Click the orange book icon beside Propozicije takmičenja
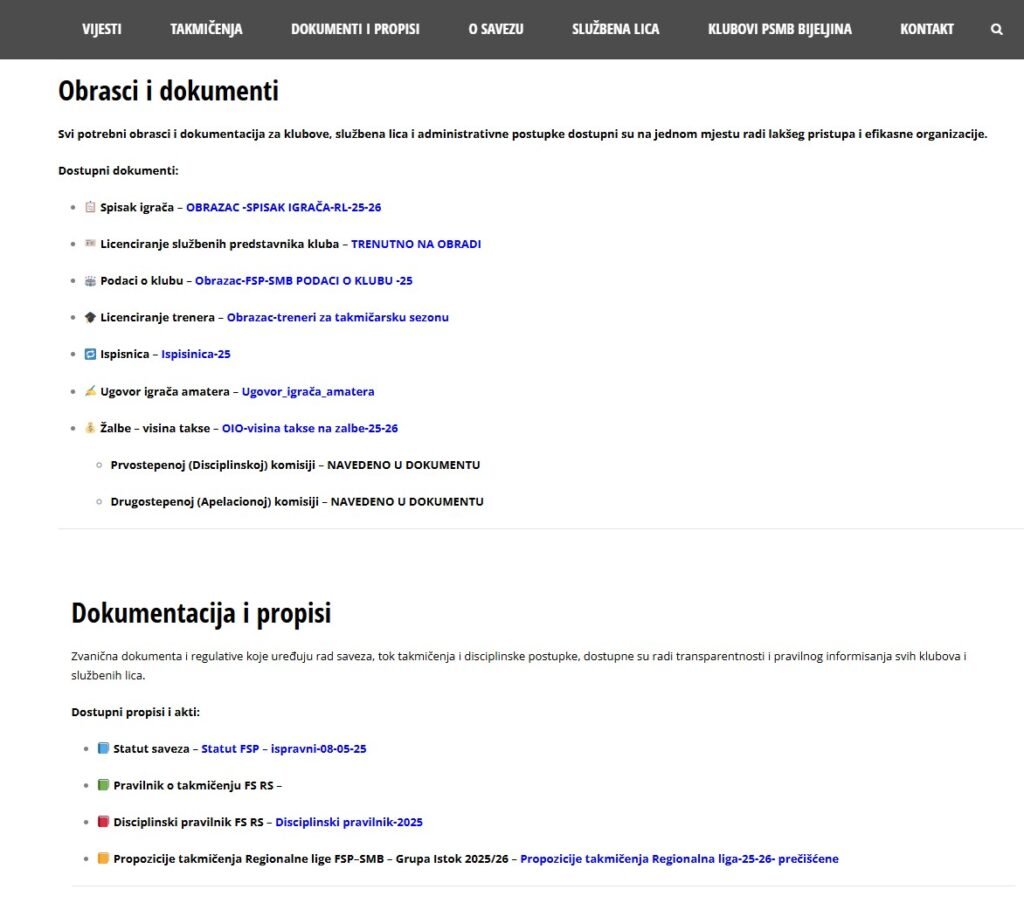 click(x=103, y=858)
